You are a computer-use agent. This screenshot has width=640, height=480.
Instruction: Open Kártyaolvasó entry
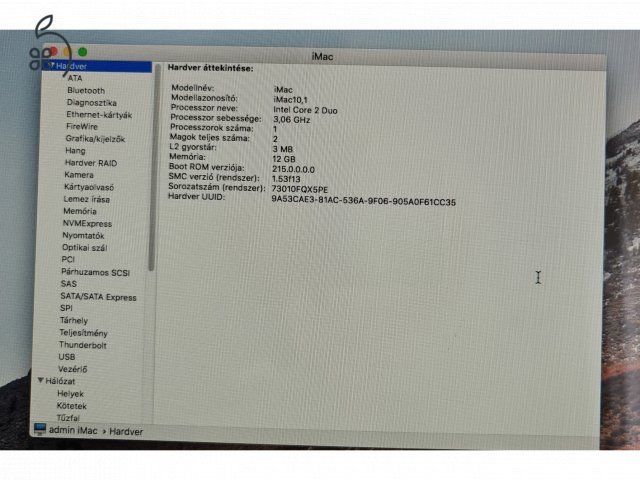point(89,187)
